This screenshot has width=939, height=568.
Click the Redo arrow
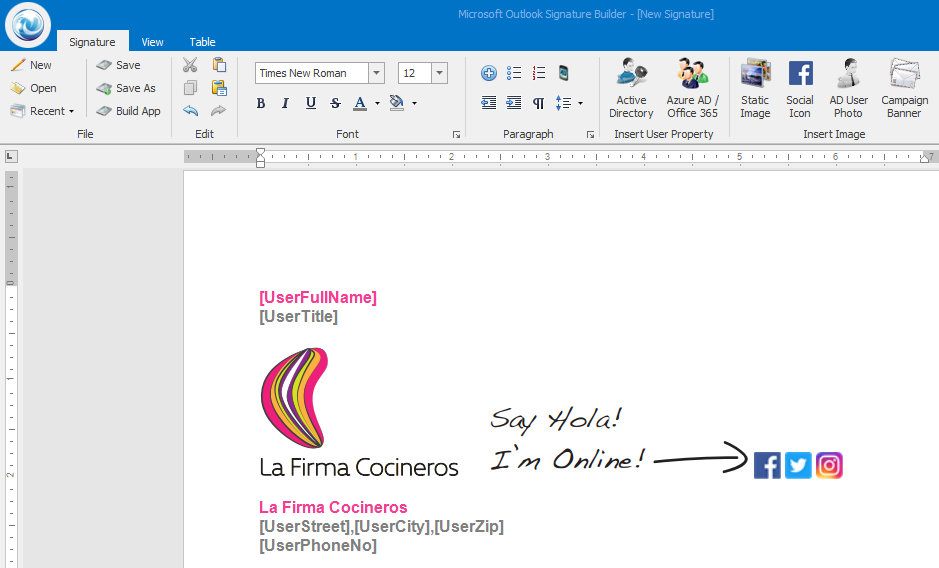(219, 111)
